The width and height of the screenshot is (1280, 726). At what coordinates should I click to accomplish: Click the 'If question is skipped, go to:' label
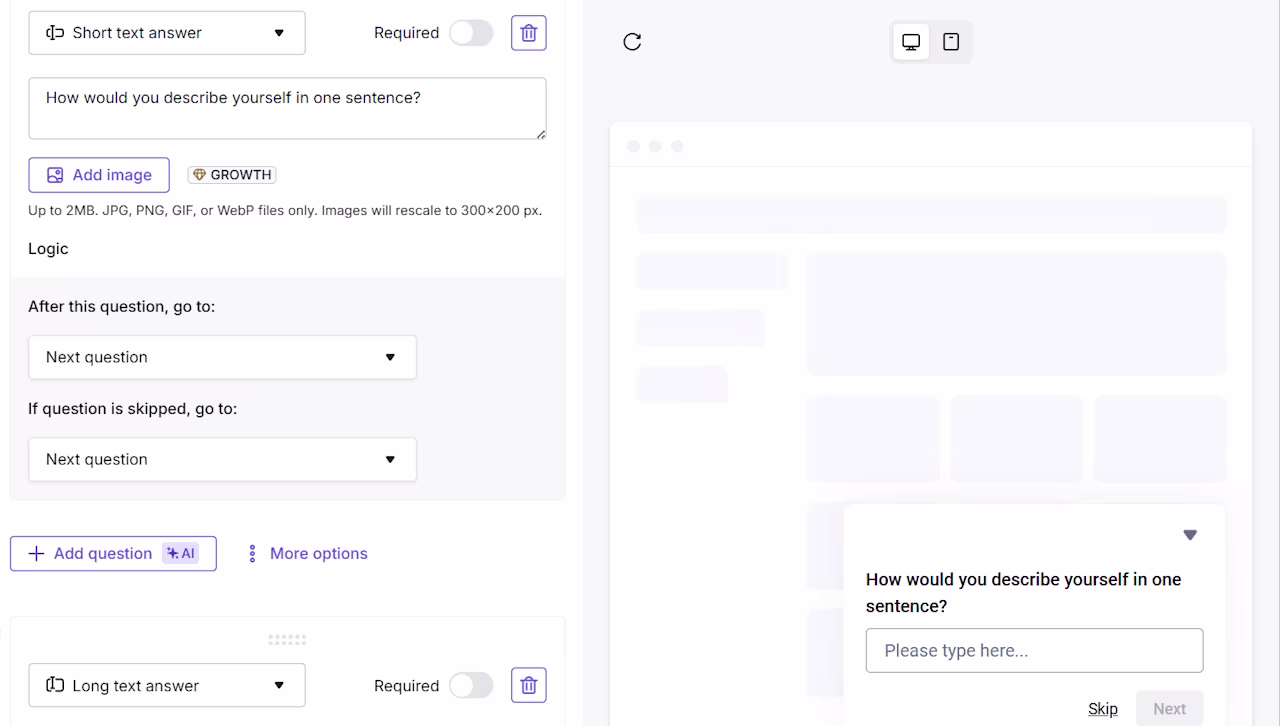tap(132, 408)
